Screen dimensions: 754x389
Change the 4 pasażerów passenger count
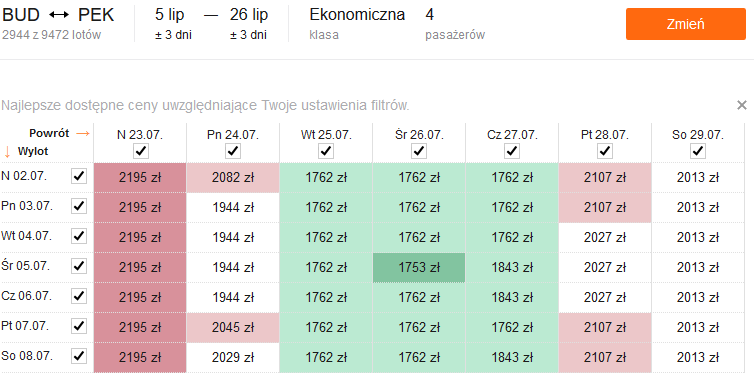pos(455,24)
